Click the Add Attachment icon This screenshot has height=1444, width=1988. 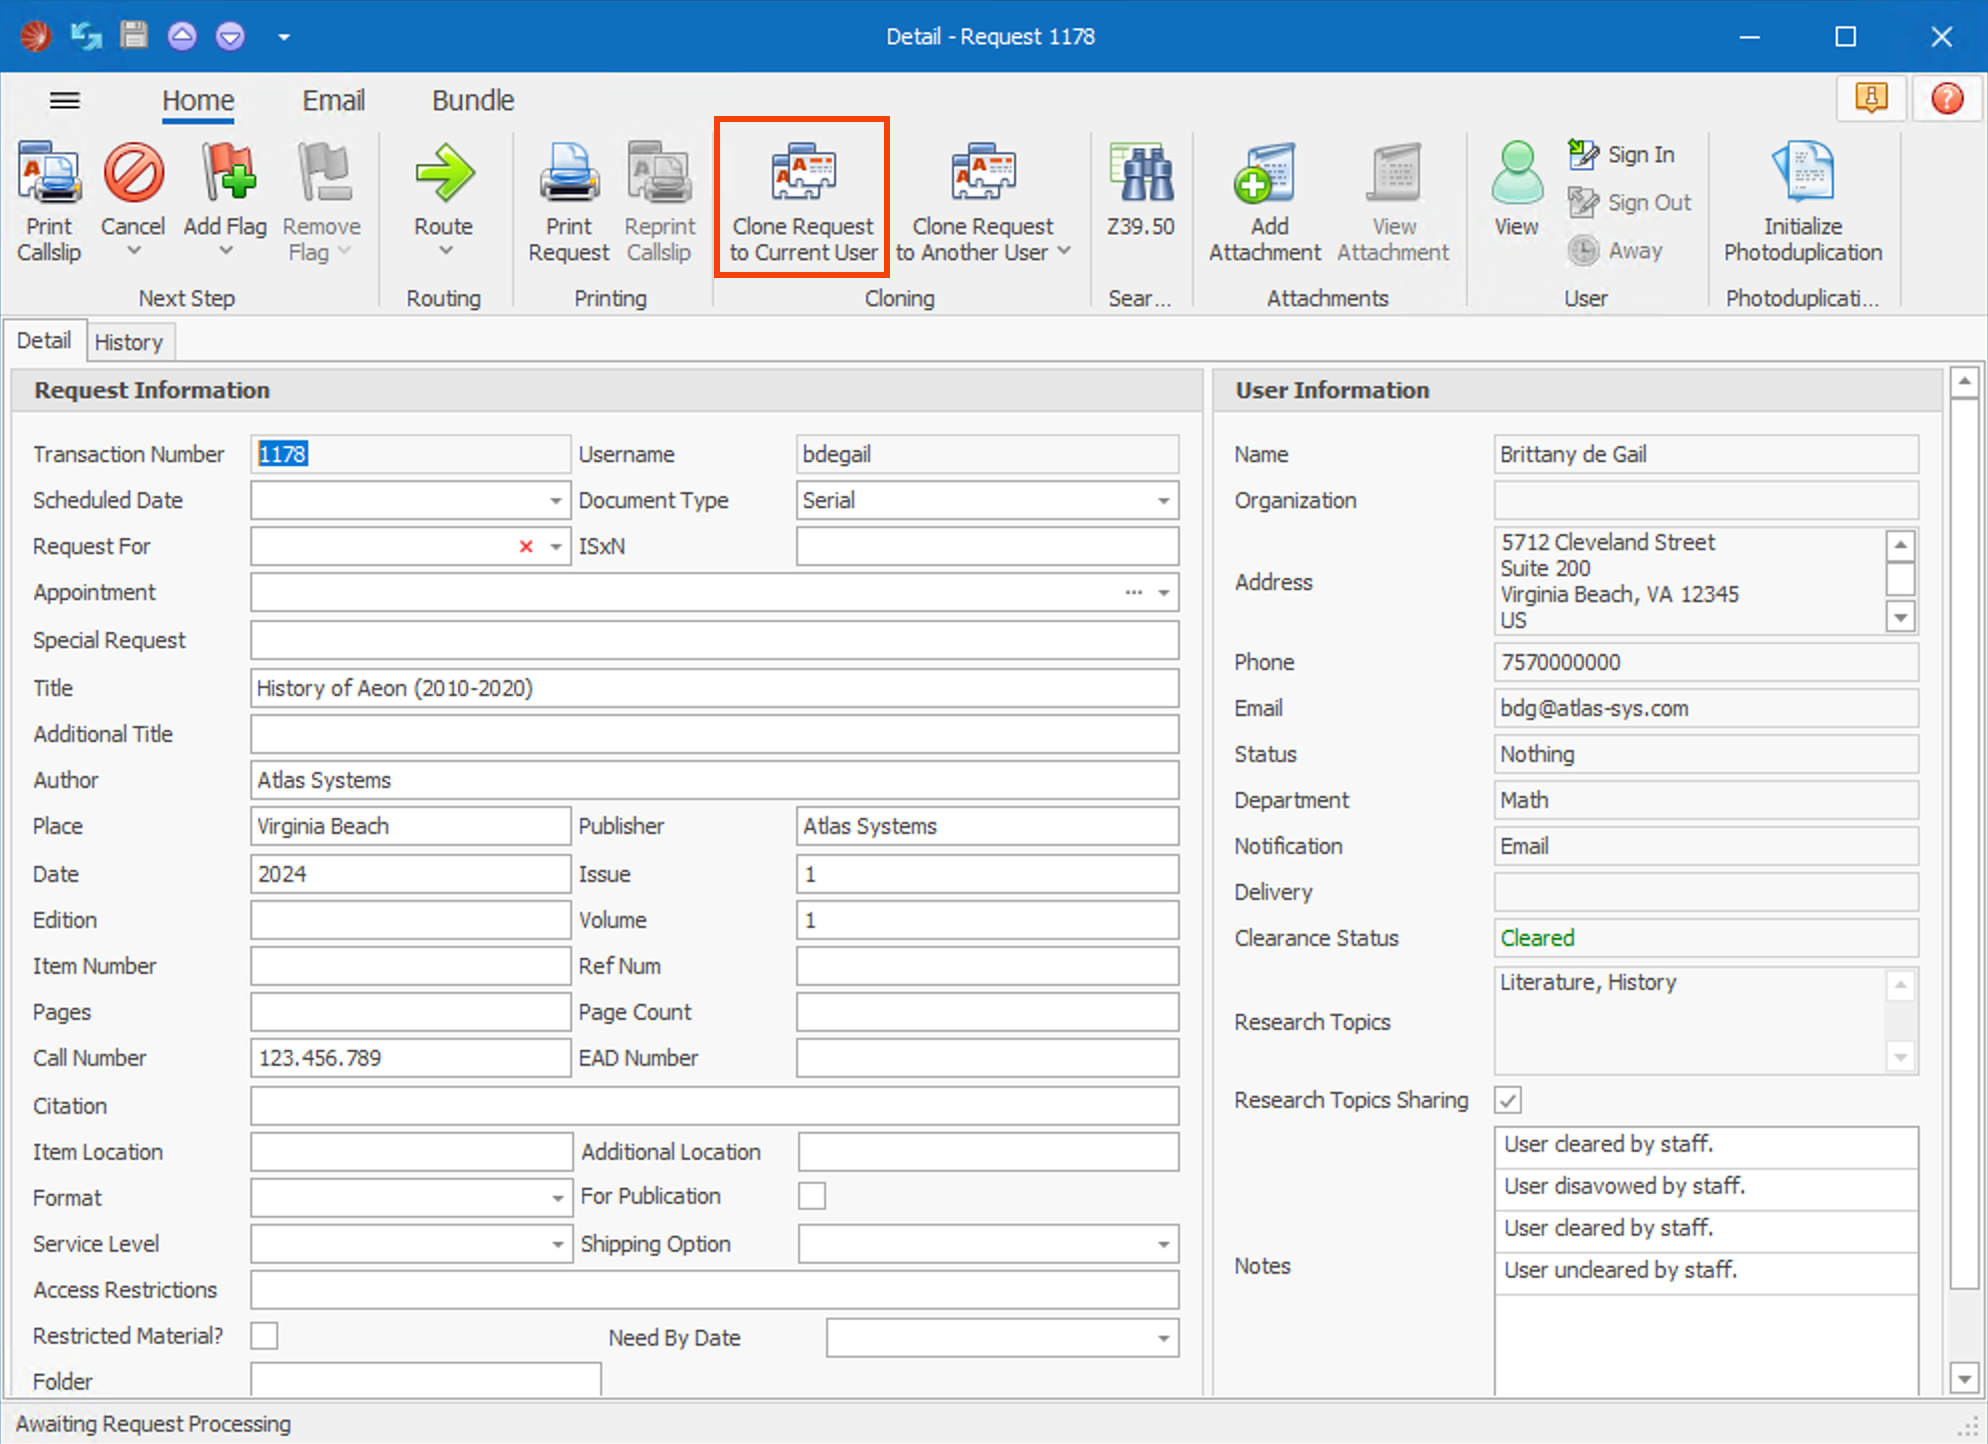pos(1265,174)
